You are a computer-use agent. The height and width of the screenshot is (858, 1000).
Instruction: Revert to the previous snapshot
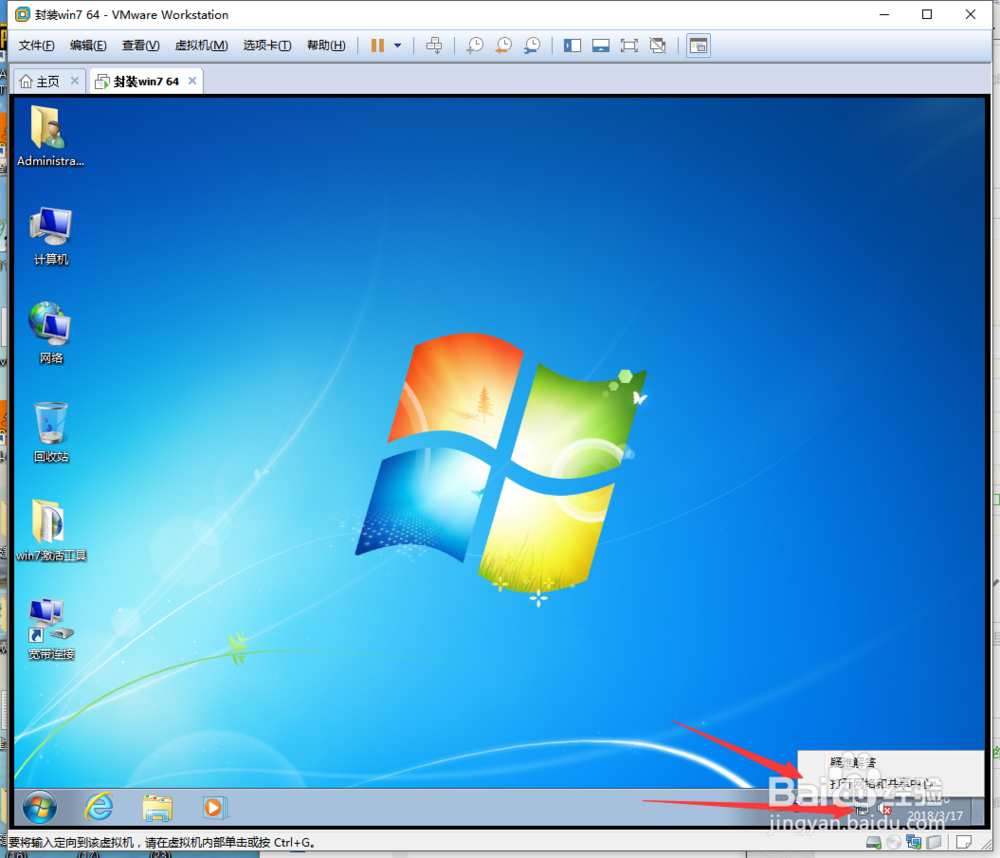(504, 45)
